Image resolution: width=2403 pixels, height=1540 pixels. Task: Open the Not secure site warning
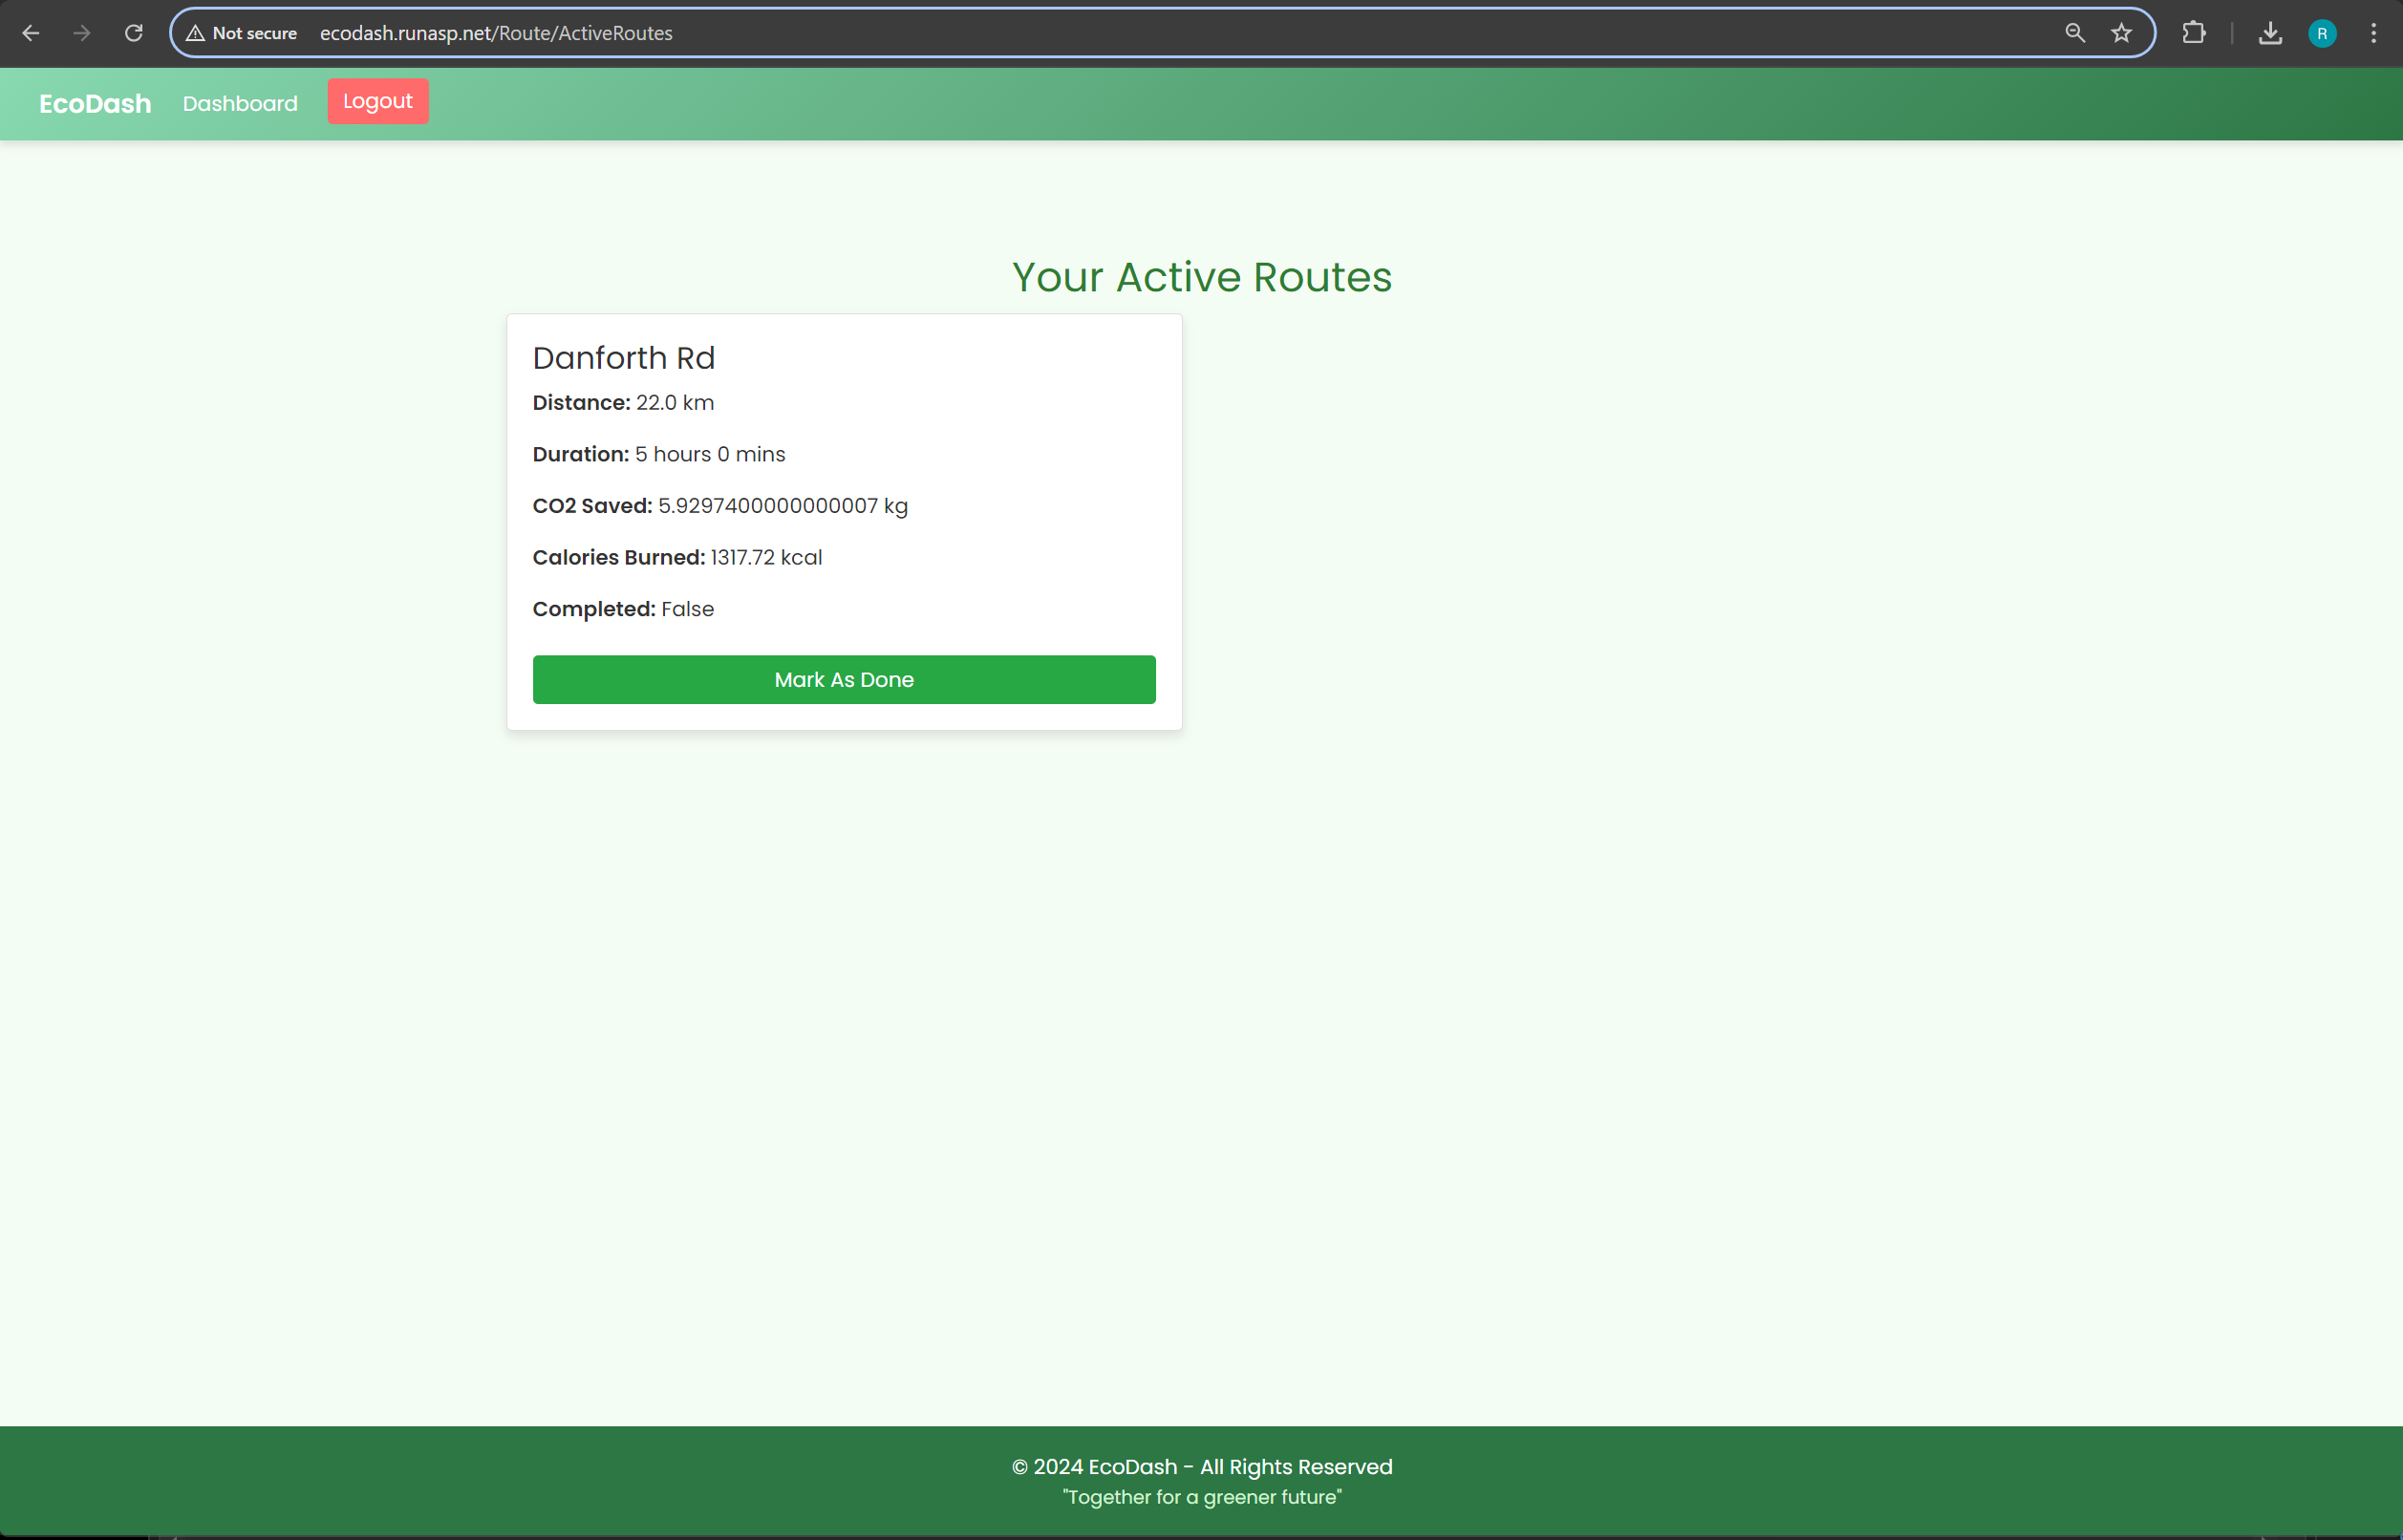click(x=242, y=33)
